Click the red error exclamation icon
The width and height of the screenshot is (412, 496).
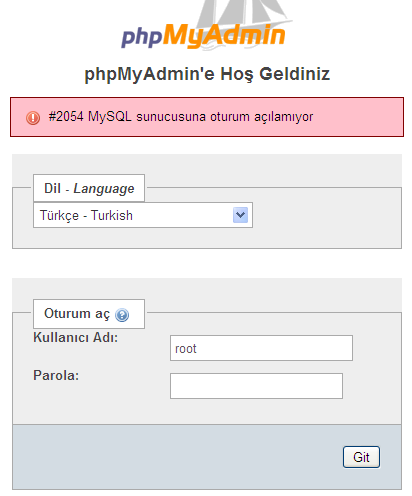click(x=33, y=118)
